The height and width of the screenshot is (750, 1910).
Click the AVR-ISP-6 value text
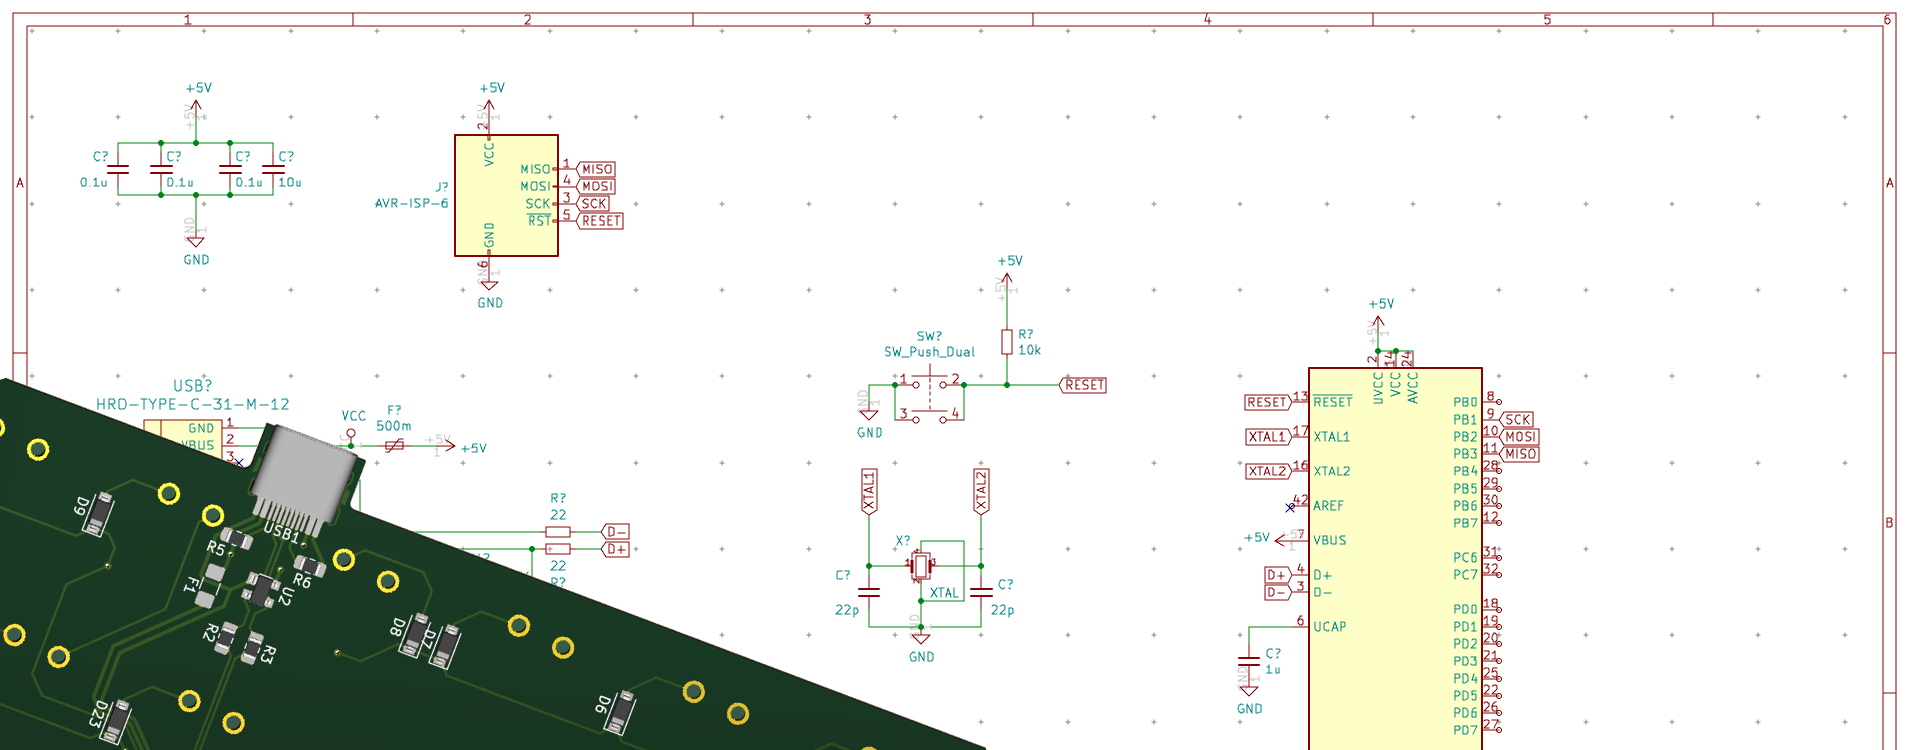coord(412,203)
